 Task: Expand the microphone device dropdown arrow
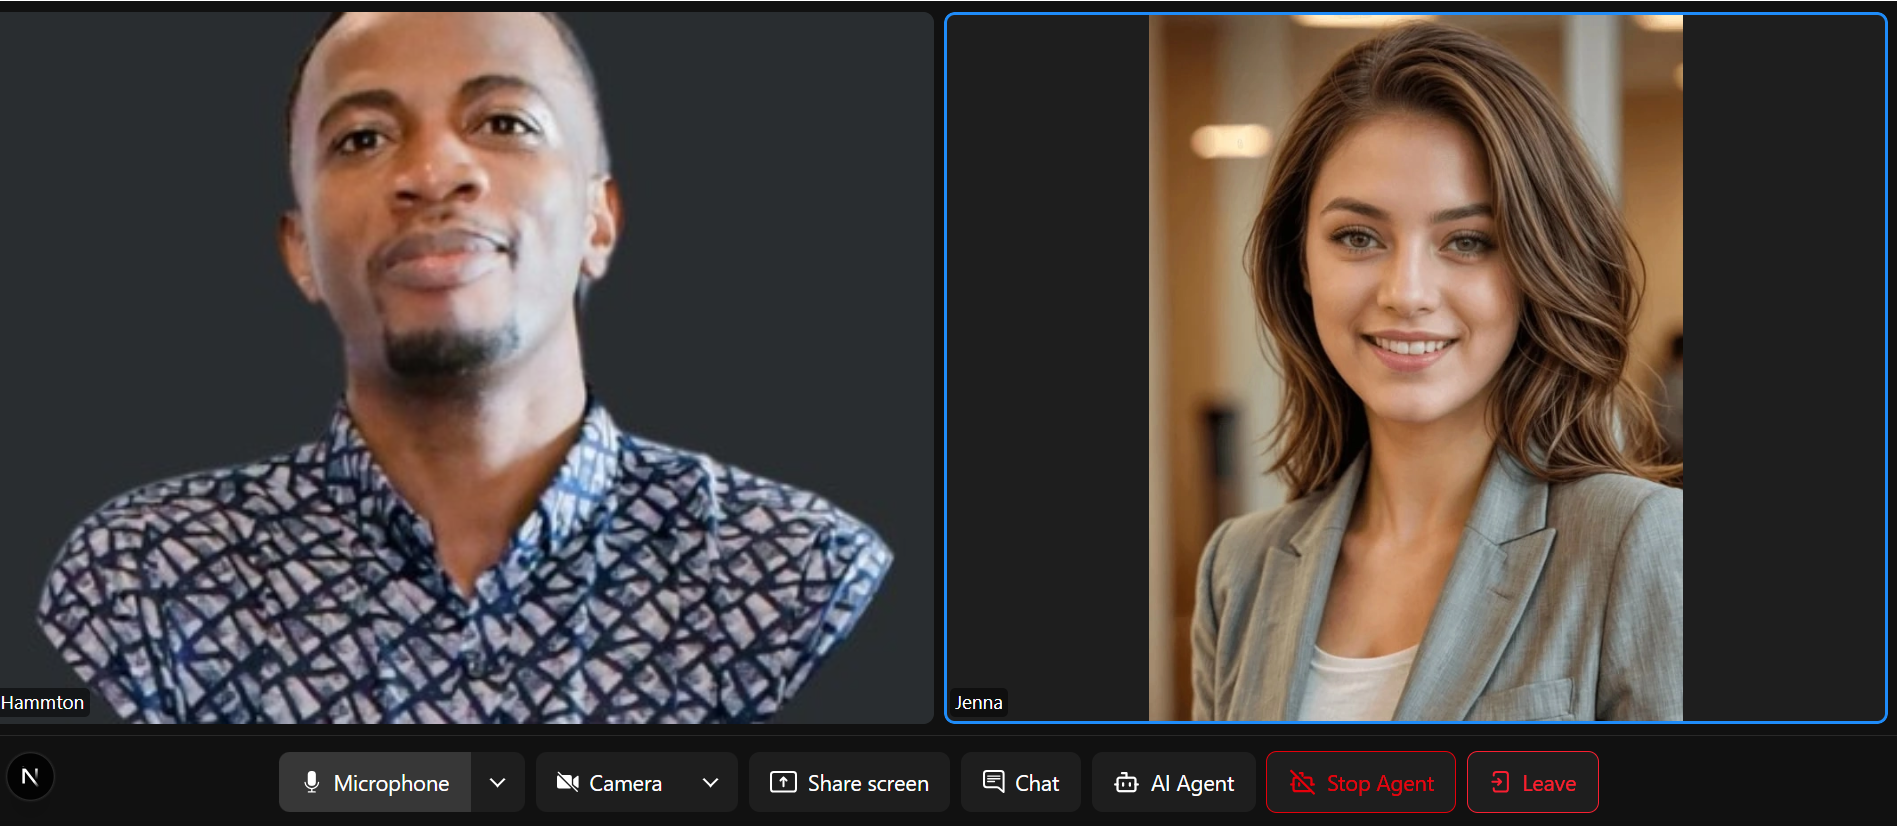(x=498, y=782)
